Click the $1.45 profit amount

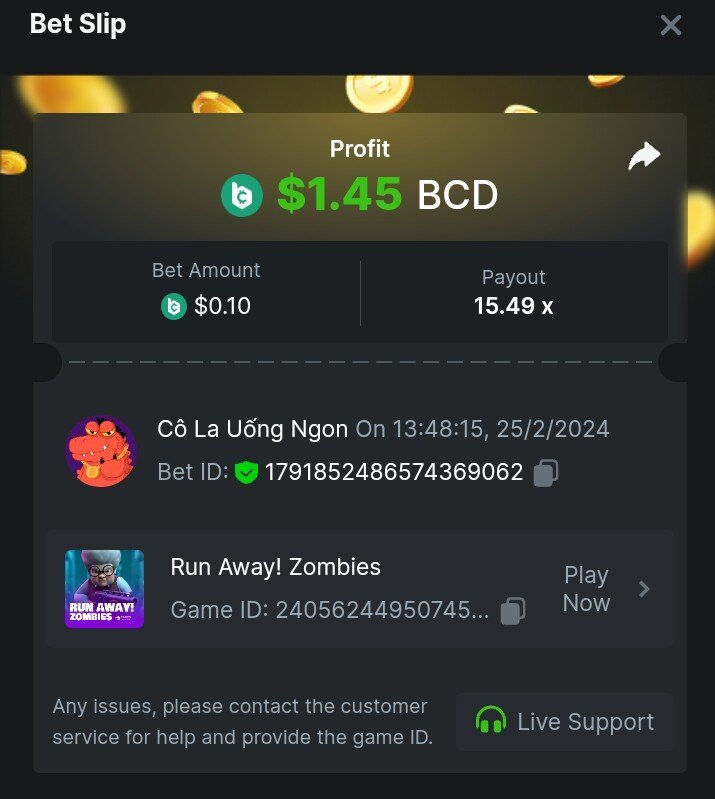tap(340, 194)
